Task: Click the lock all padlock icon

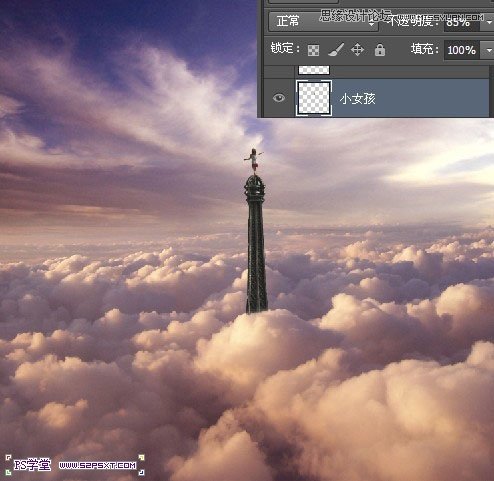Action: pyautogui.click(x=380, y=50)
